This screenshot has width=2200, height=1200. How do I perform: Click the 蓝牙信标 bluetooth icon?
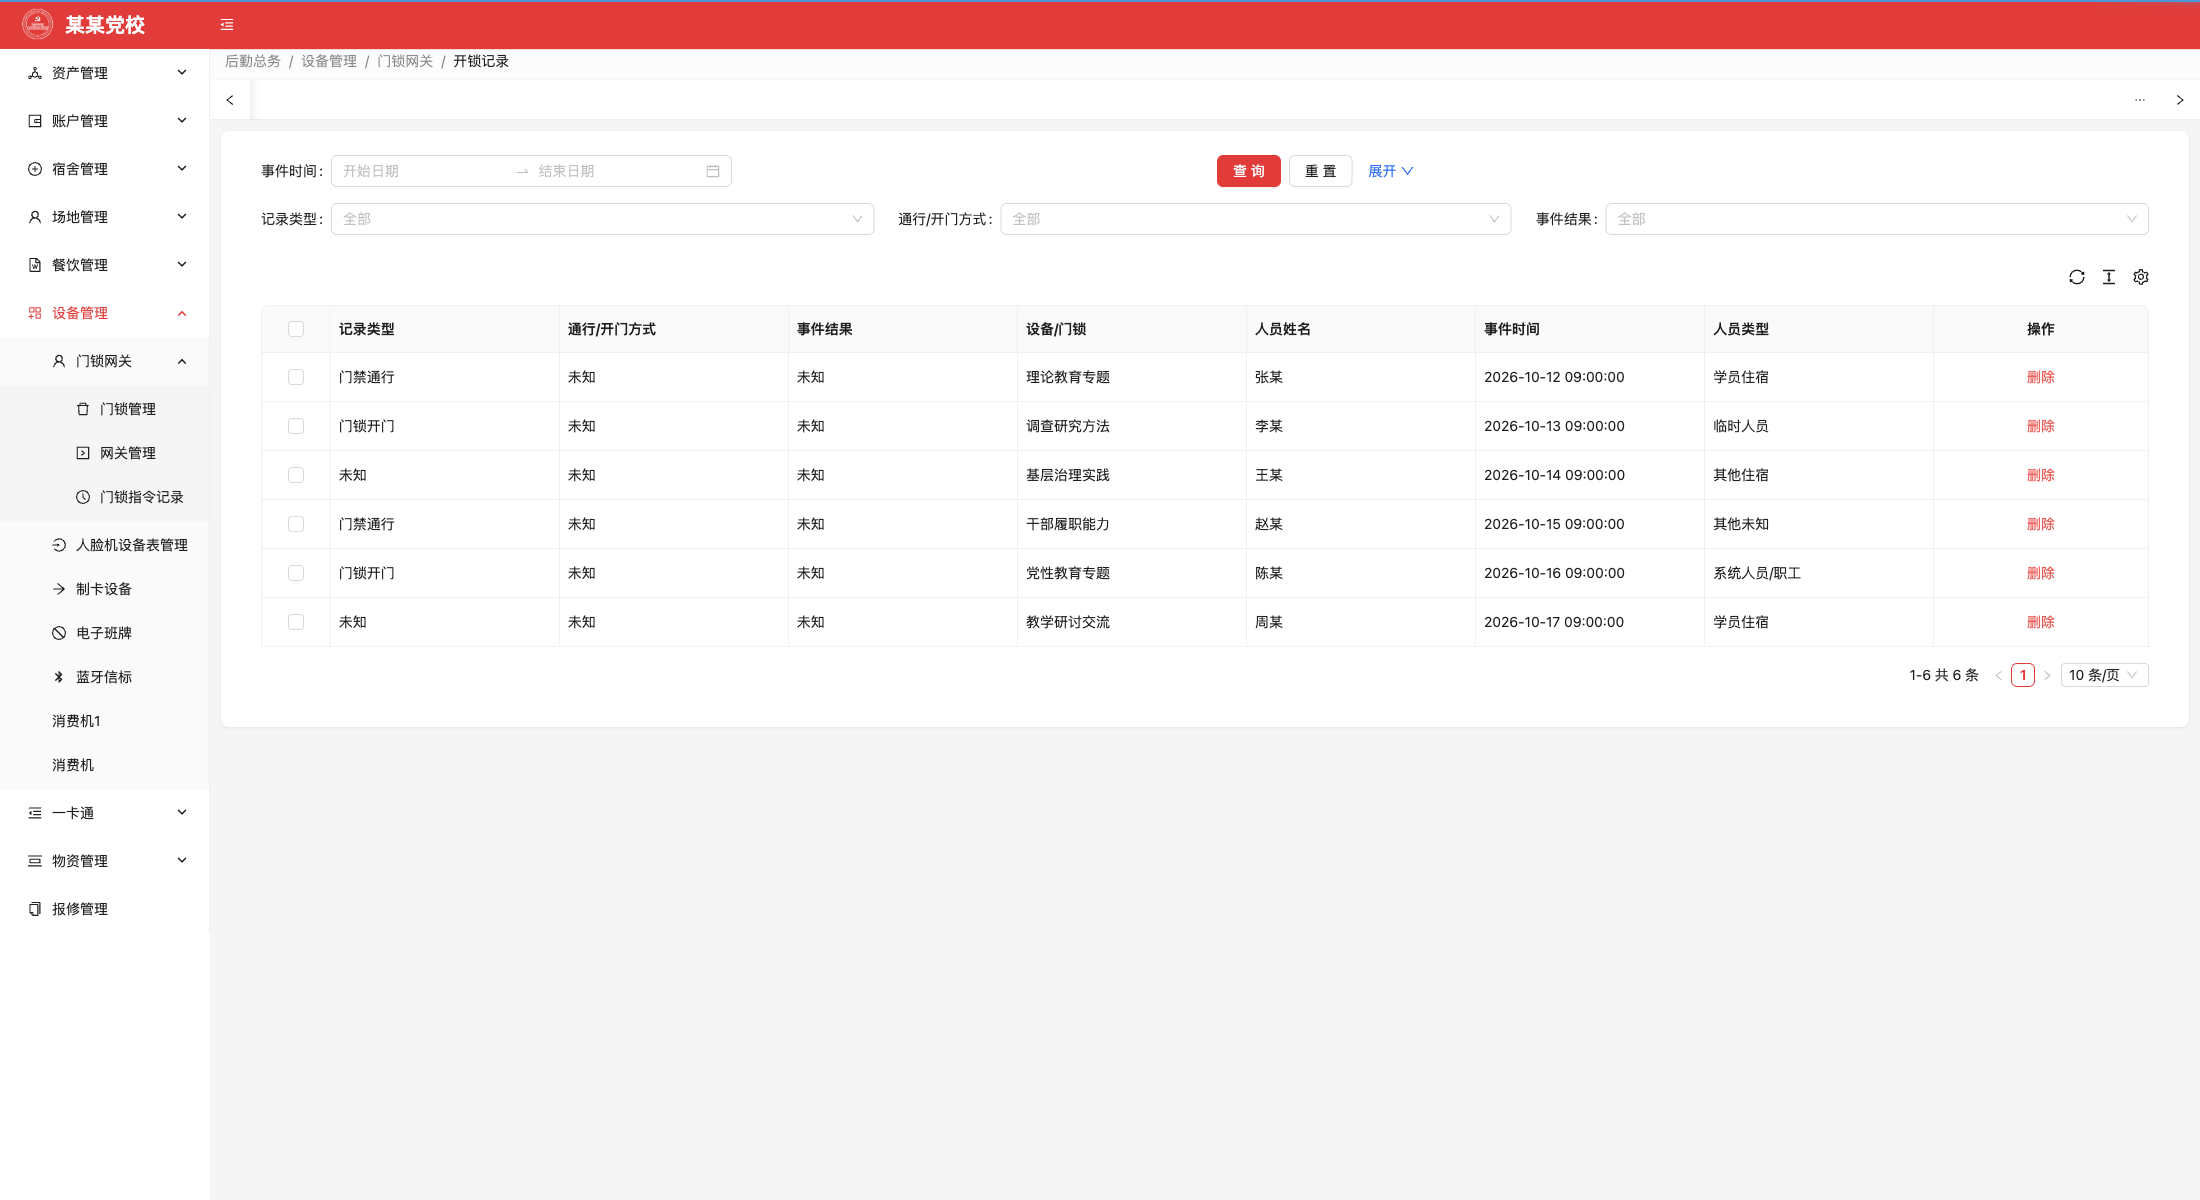pyautogui.click(x=59, y=677)
